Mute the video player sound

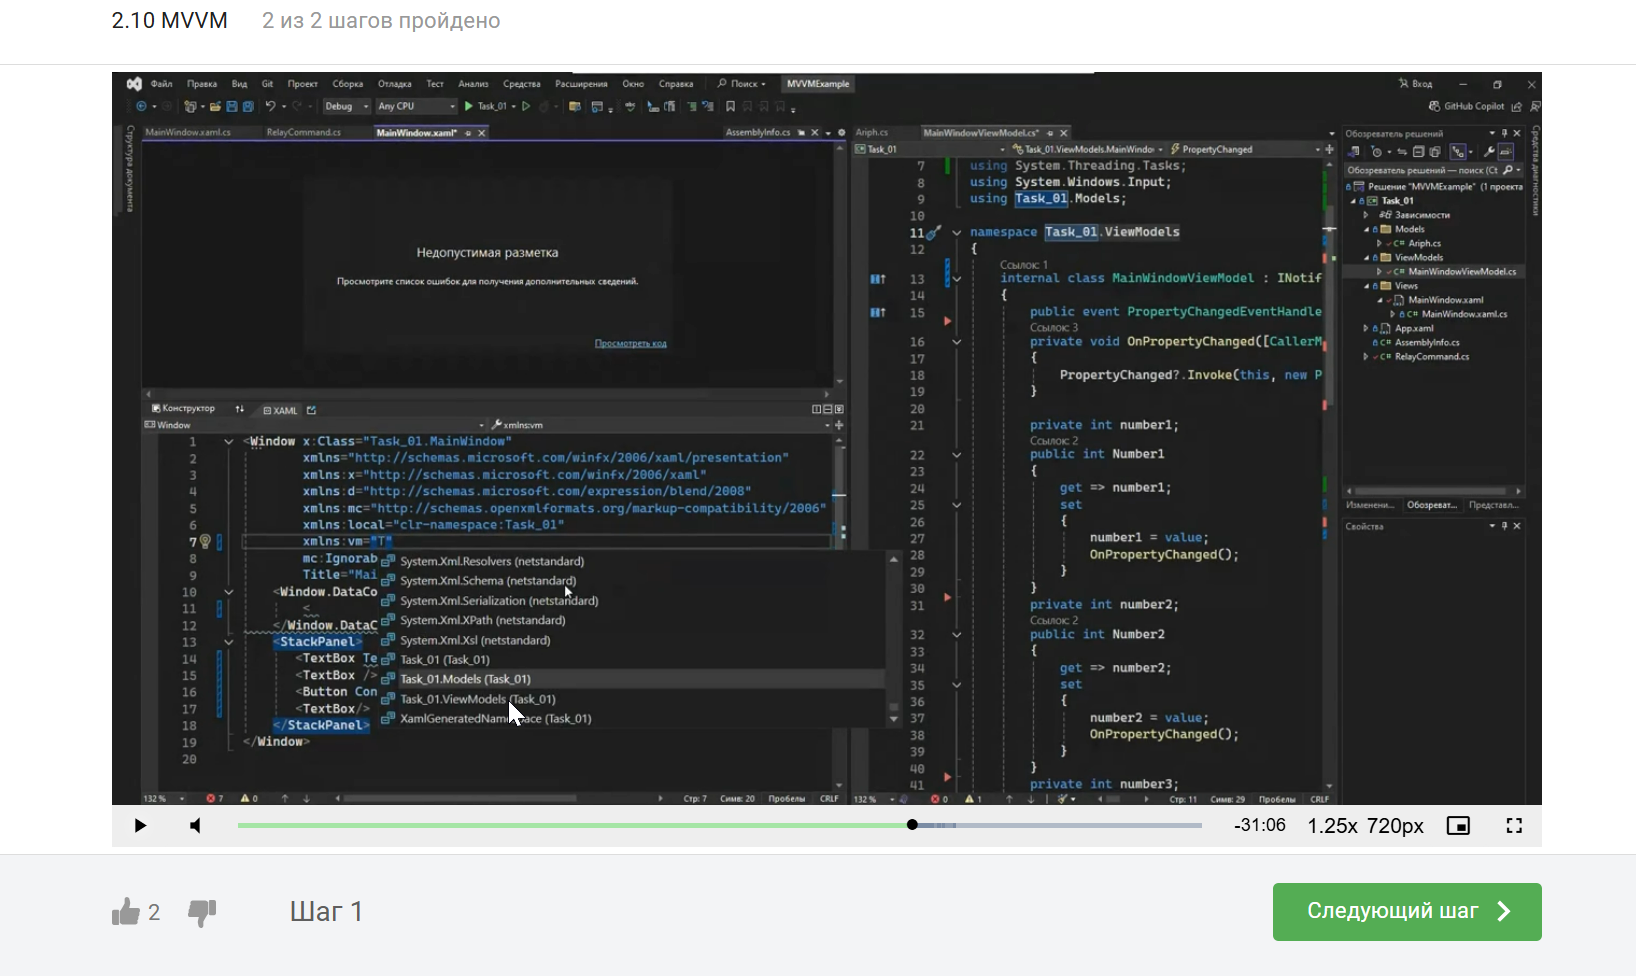pos(196,826)
